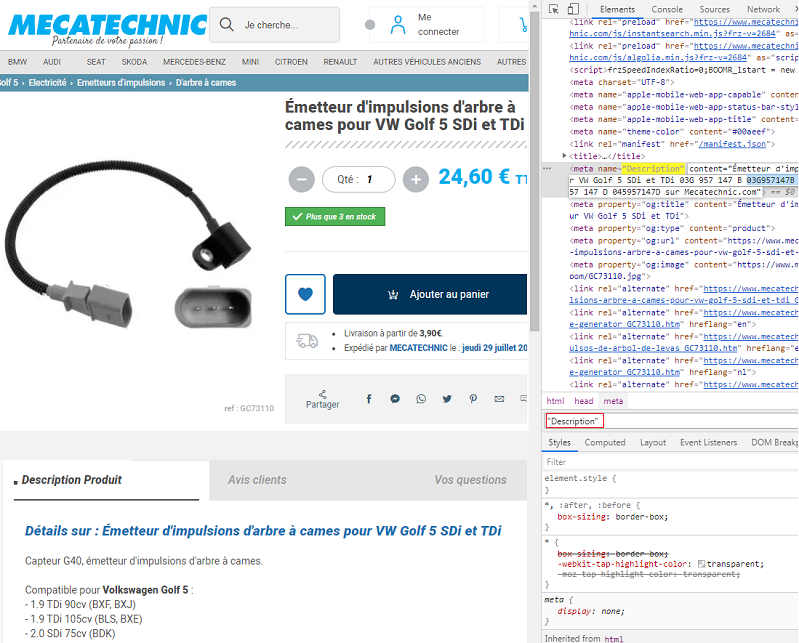Open MERCEDES-BENZ menu category
Image resolution: width=799 pixels, height=643 pixels.
tap(194, 62)
